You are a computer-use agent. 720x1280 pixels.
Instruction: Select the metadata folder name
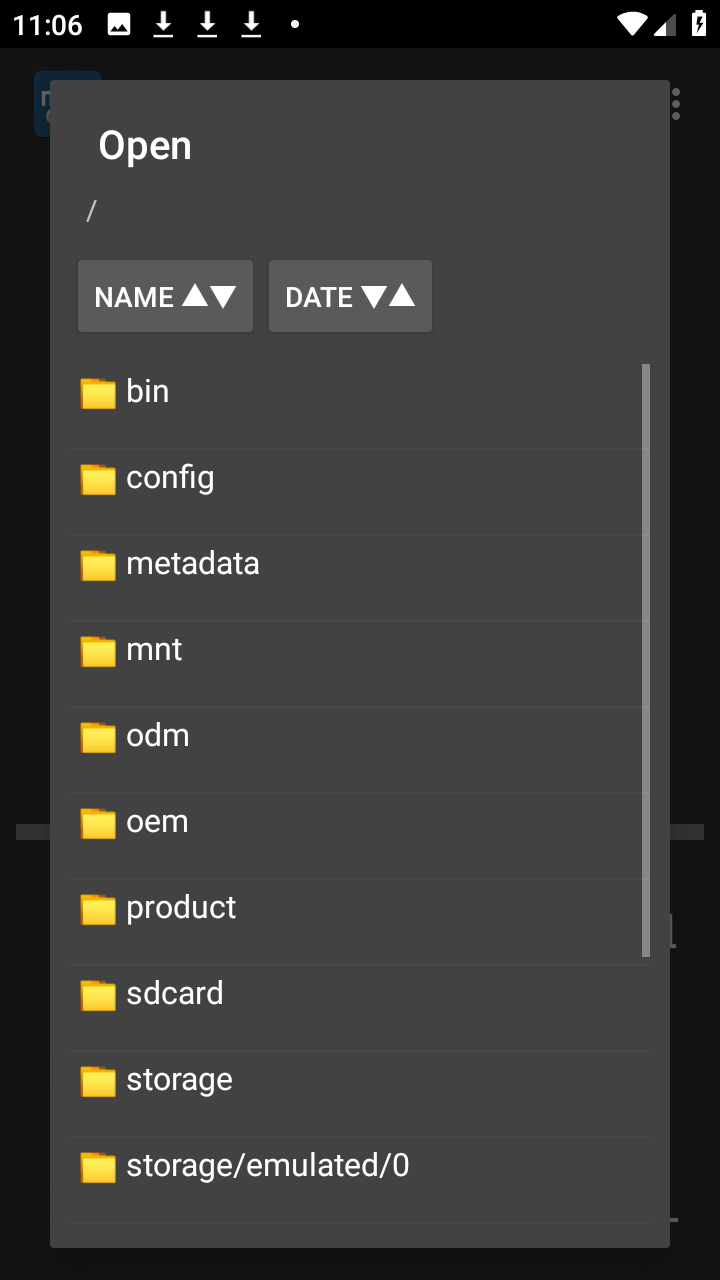(x=193, y=564)
